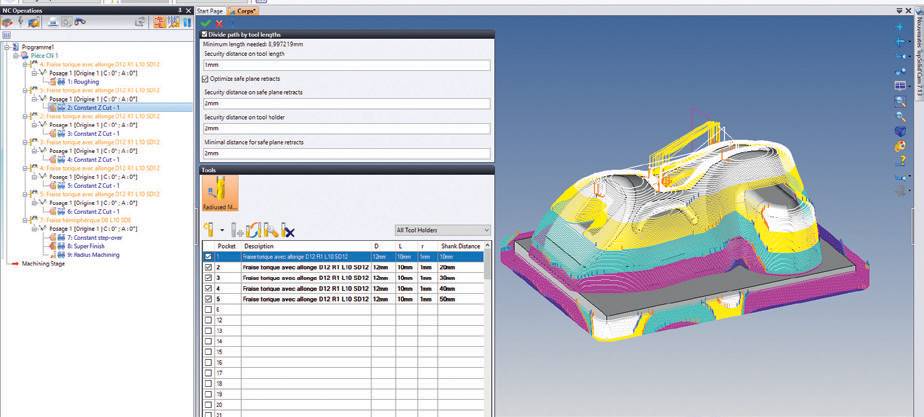The image size is (924, 417).
Task: Open the All Tool Holders dropdown
Action: [x=443, y=230]
